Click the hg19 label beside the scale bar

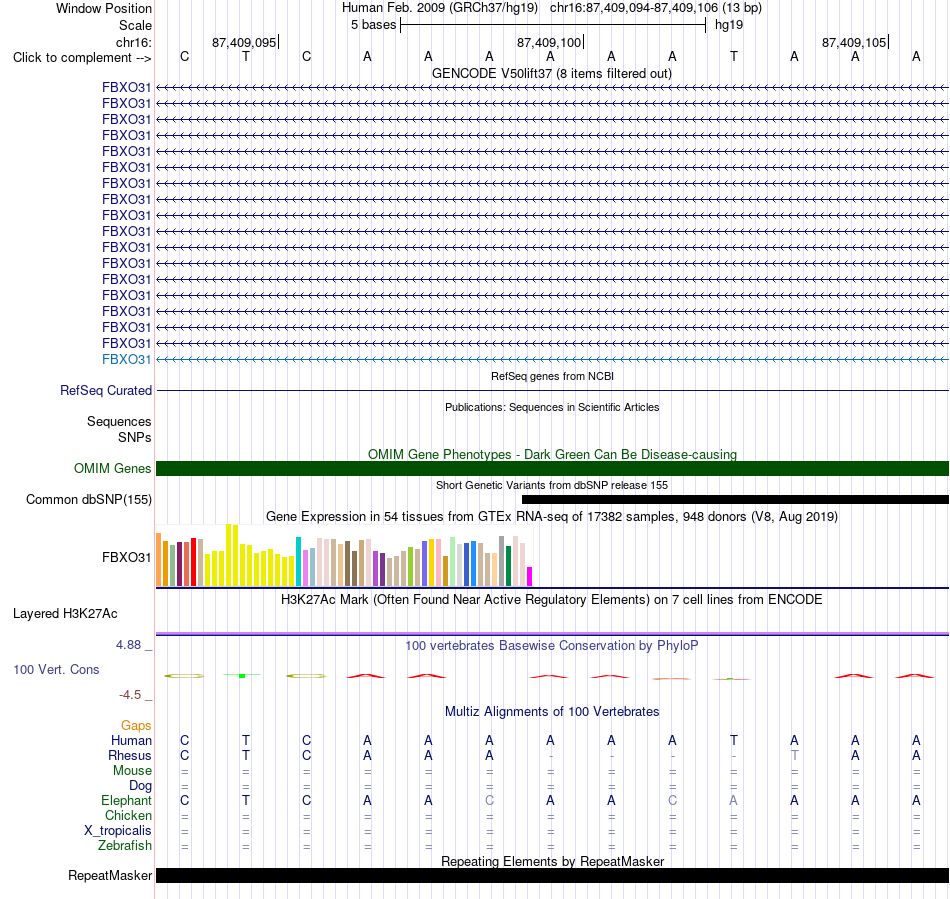729,25
